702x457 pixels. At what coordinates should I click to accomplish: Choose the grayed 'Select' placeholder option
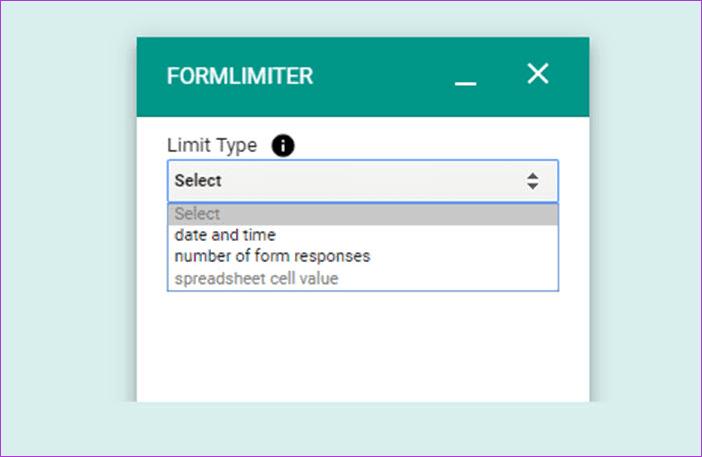pyautogui.click(x=363, y=214)
